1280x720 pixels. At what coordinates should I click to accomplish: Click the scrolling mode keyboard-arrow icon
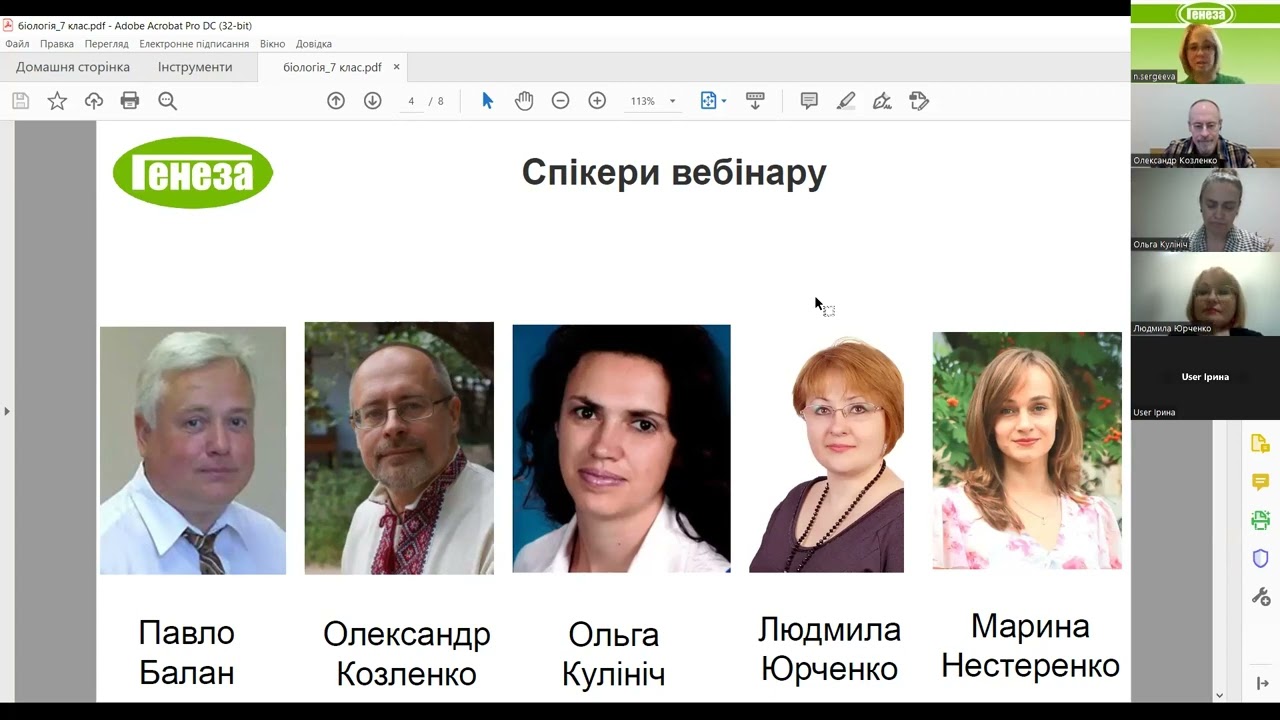click(755, 101)
